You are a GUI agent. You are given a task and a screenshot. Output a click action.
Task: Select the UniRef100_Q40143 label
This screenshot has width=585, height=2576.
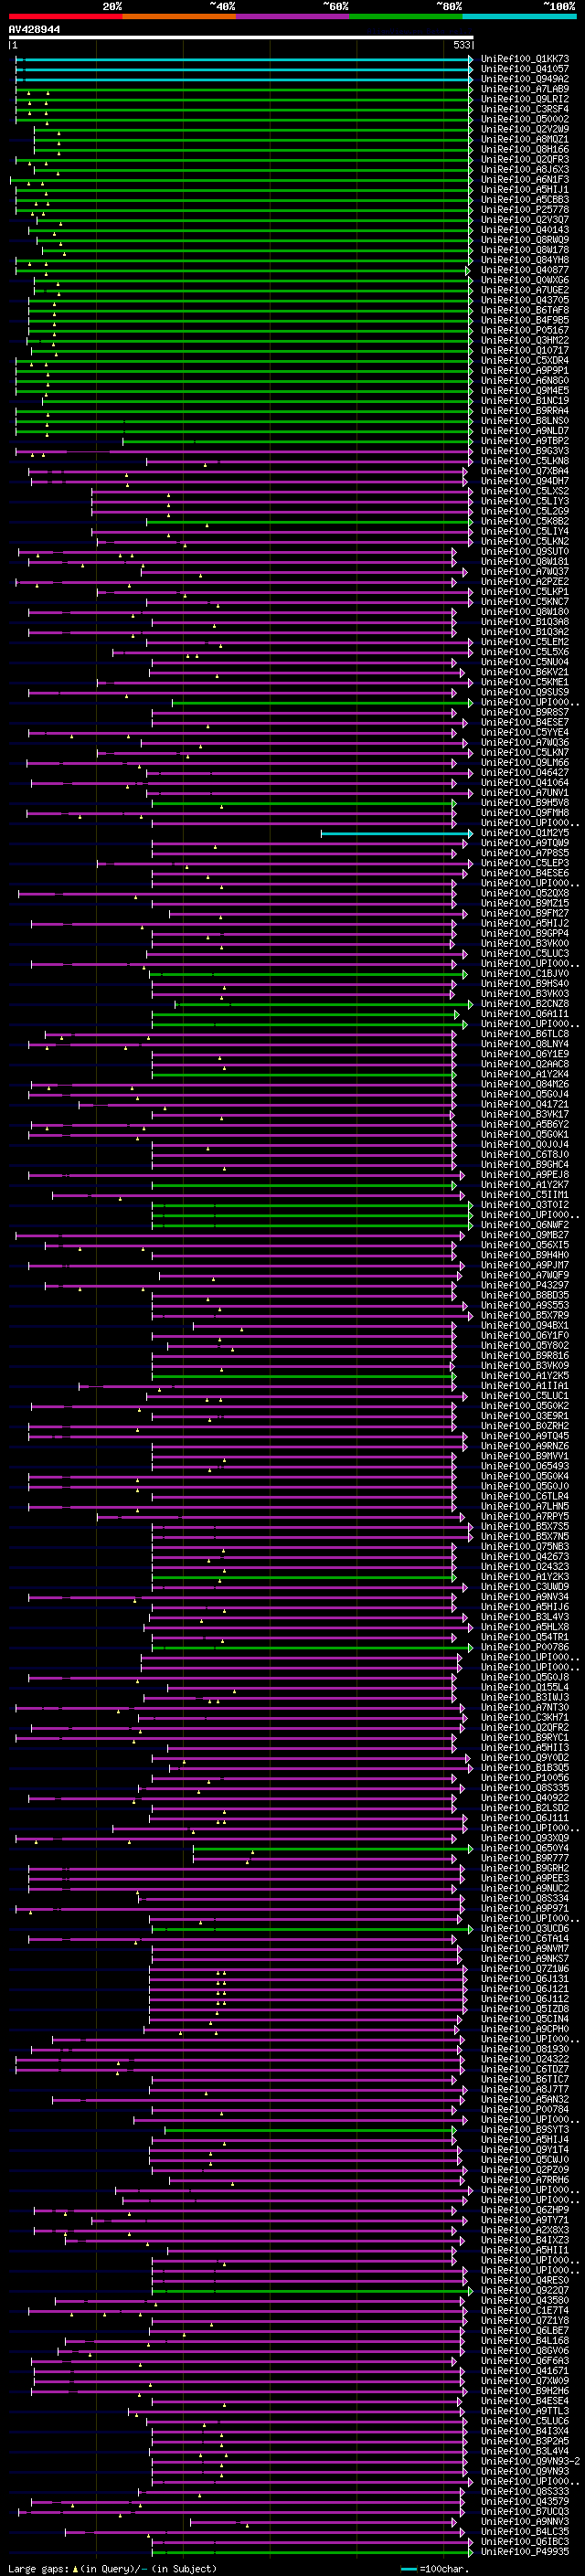coord(525,230)
